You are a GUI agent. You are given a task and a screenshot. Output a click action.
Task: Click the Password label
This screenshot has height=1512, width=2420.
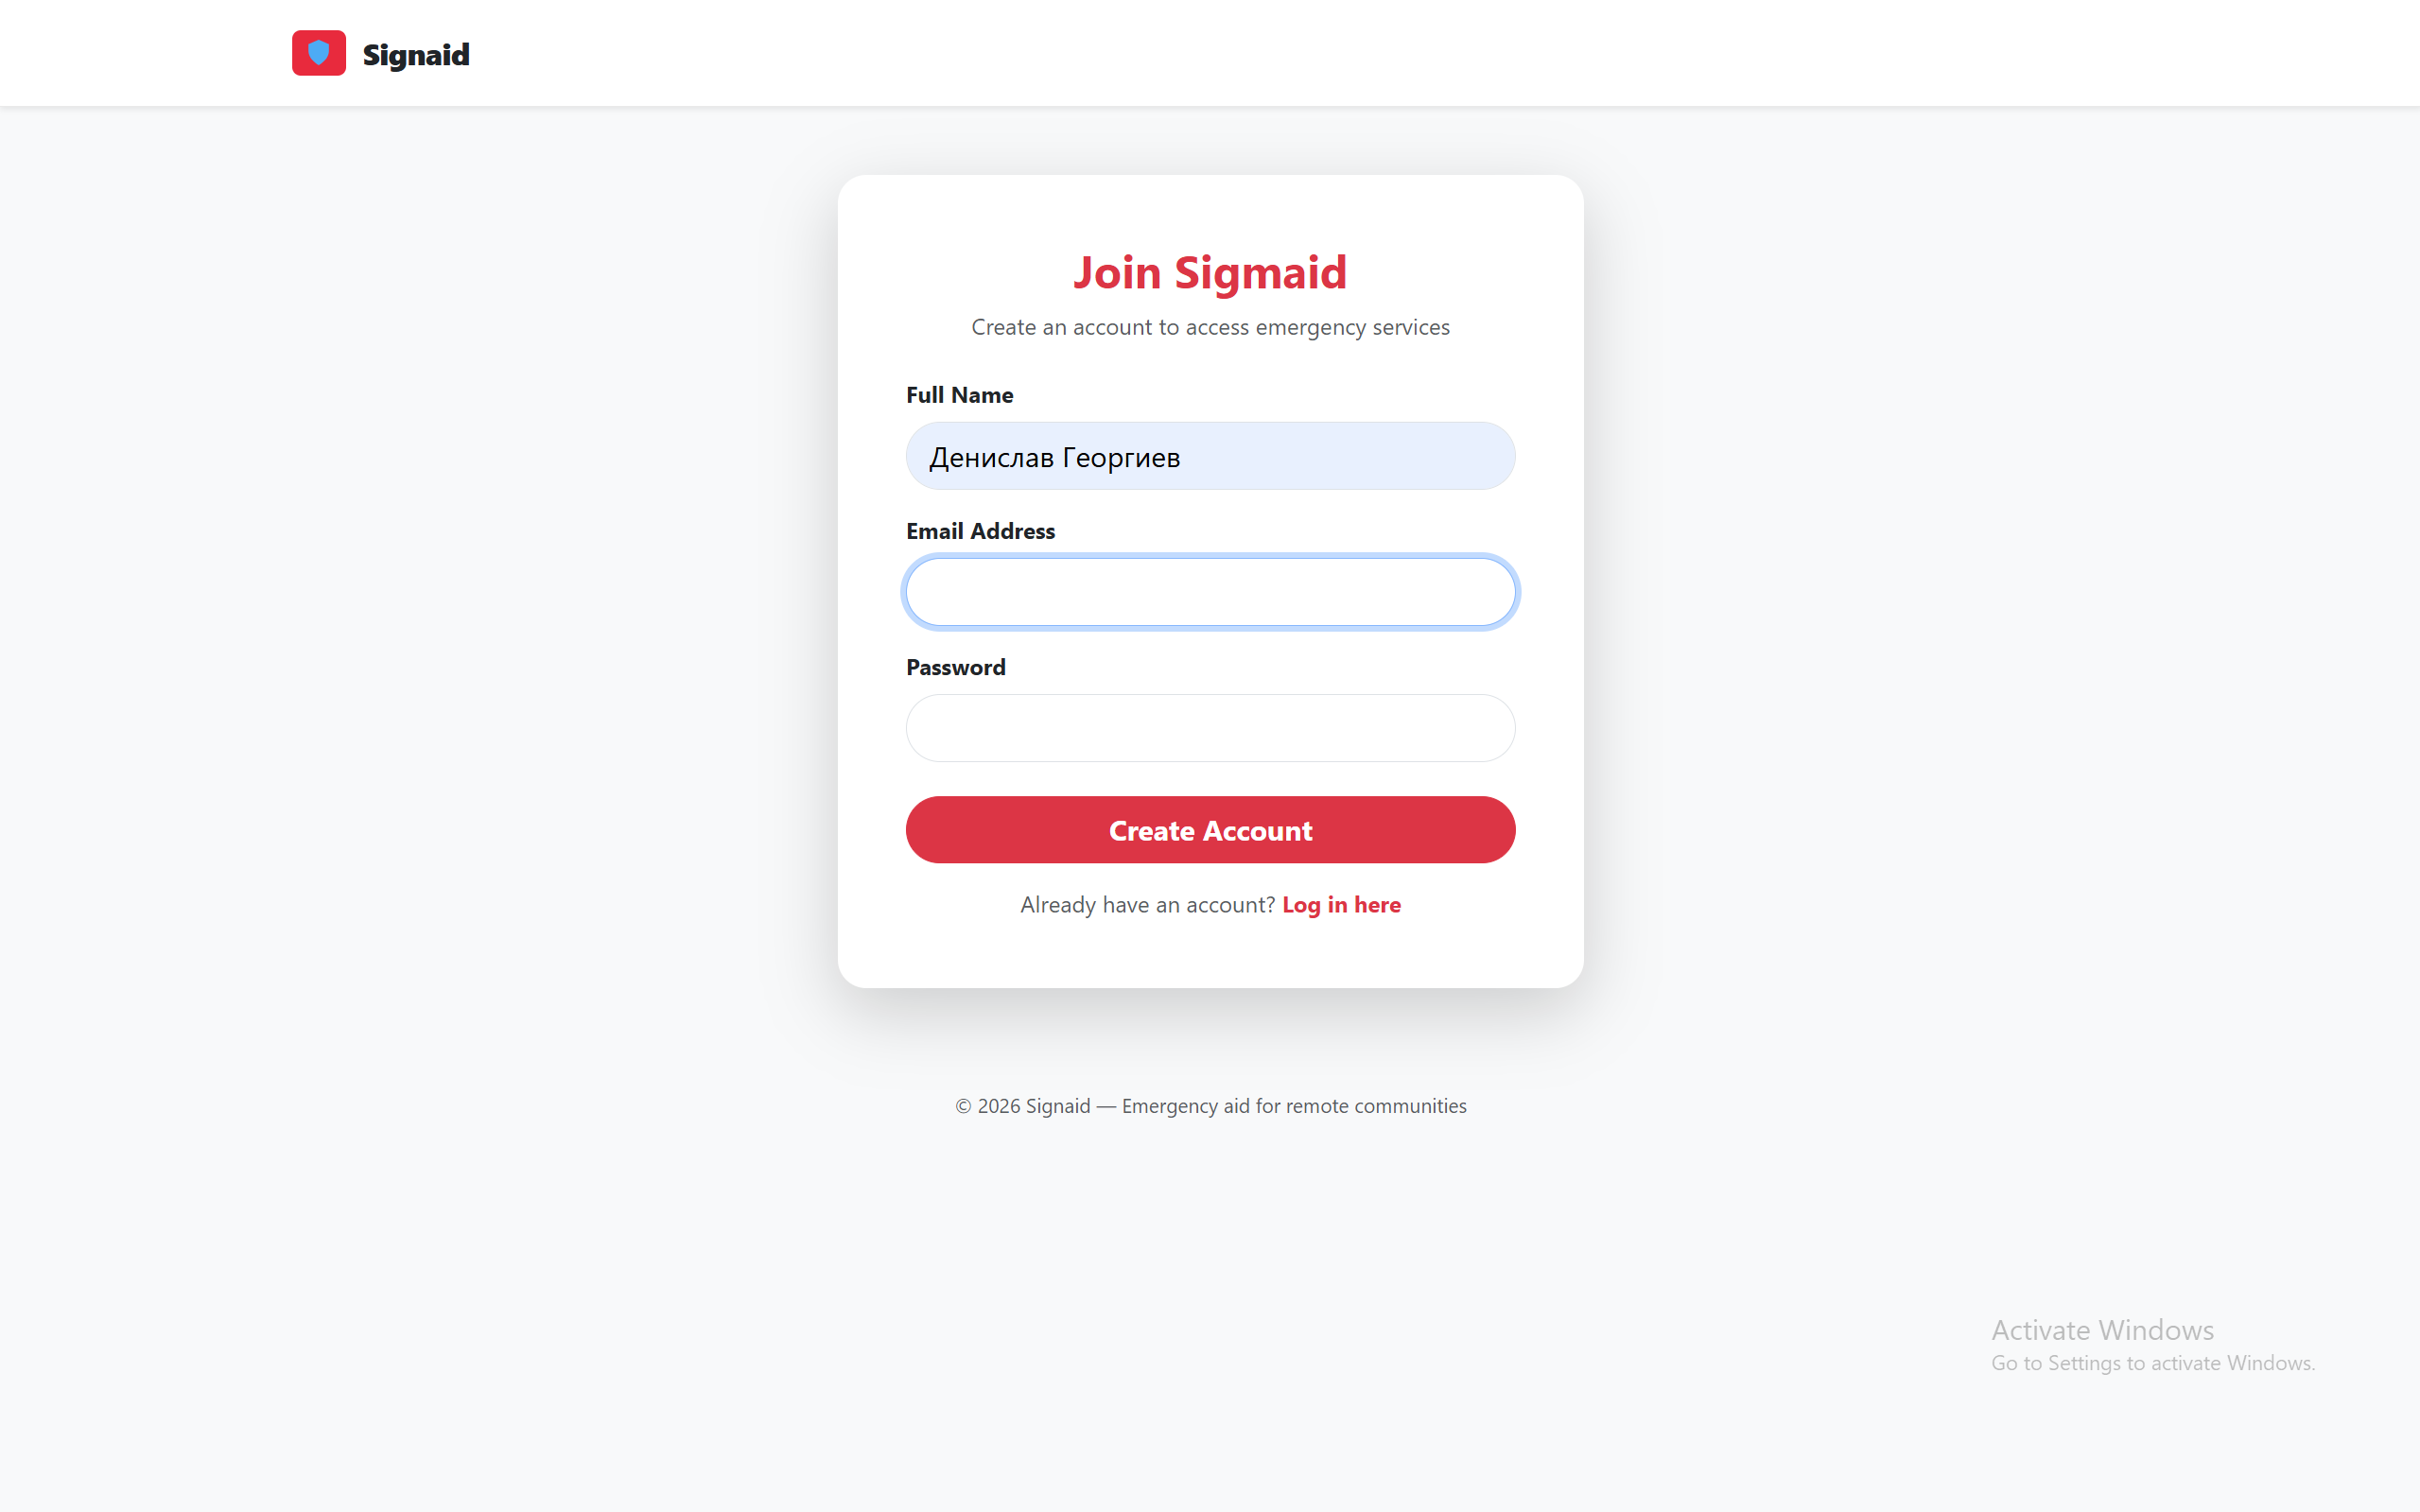coord(955,667)
